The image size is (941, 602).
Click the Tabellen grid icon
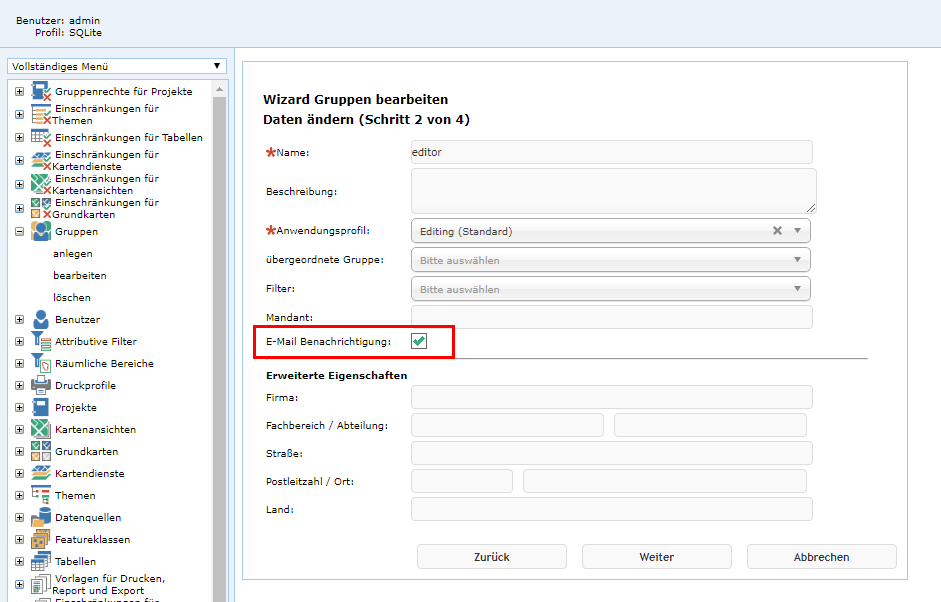coord(41,562)
